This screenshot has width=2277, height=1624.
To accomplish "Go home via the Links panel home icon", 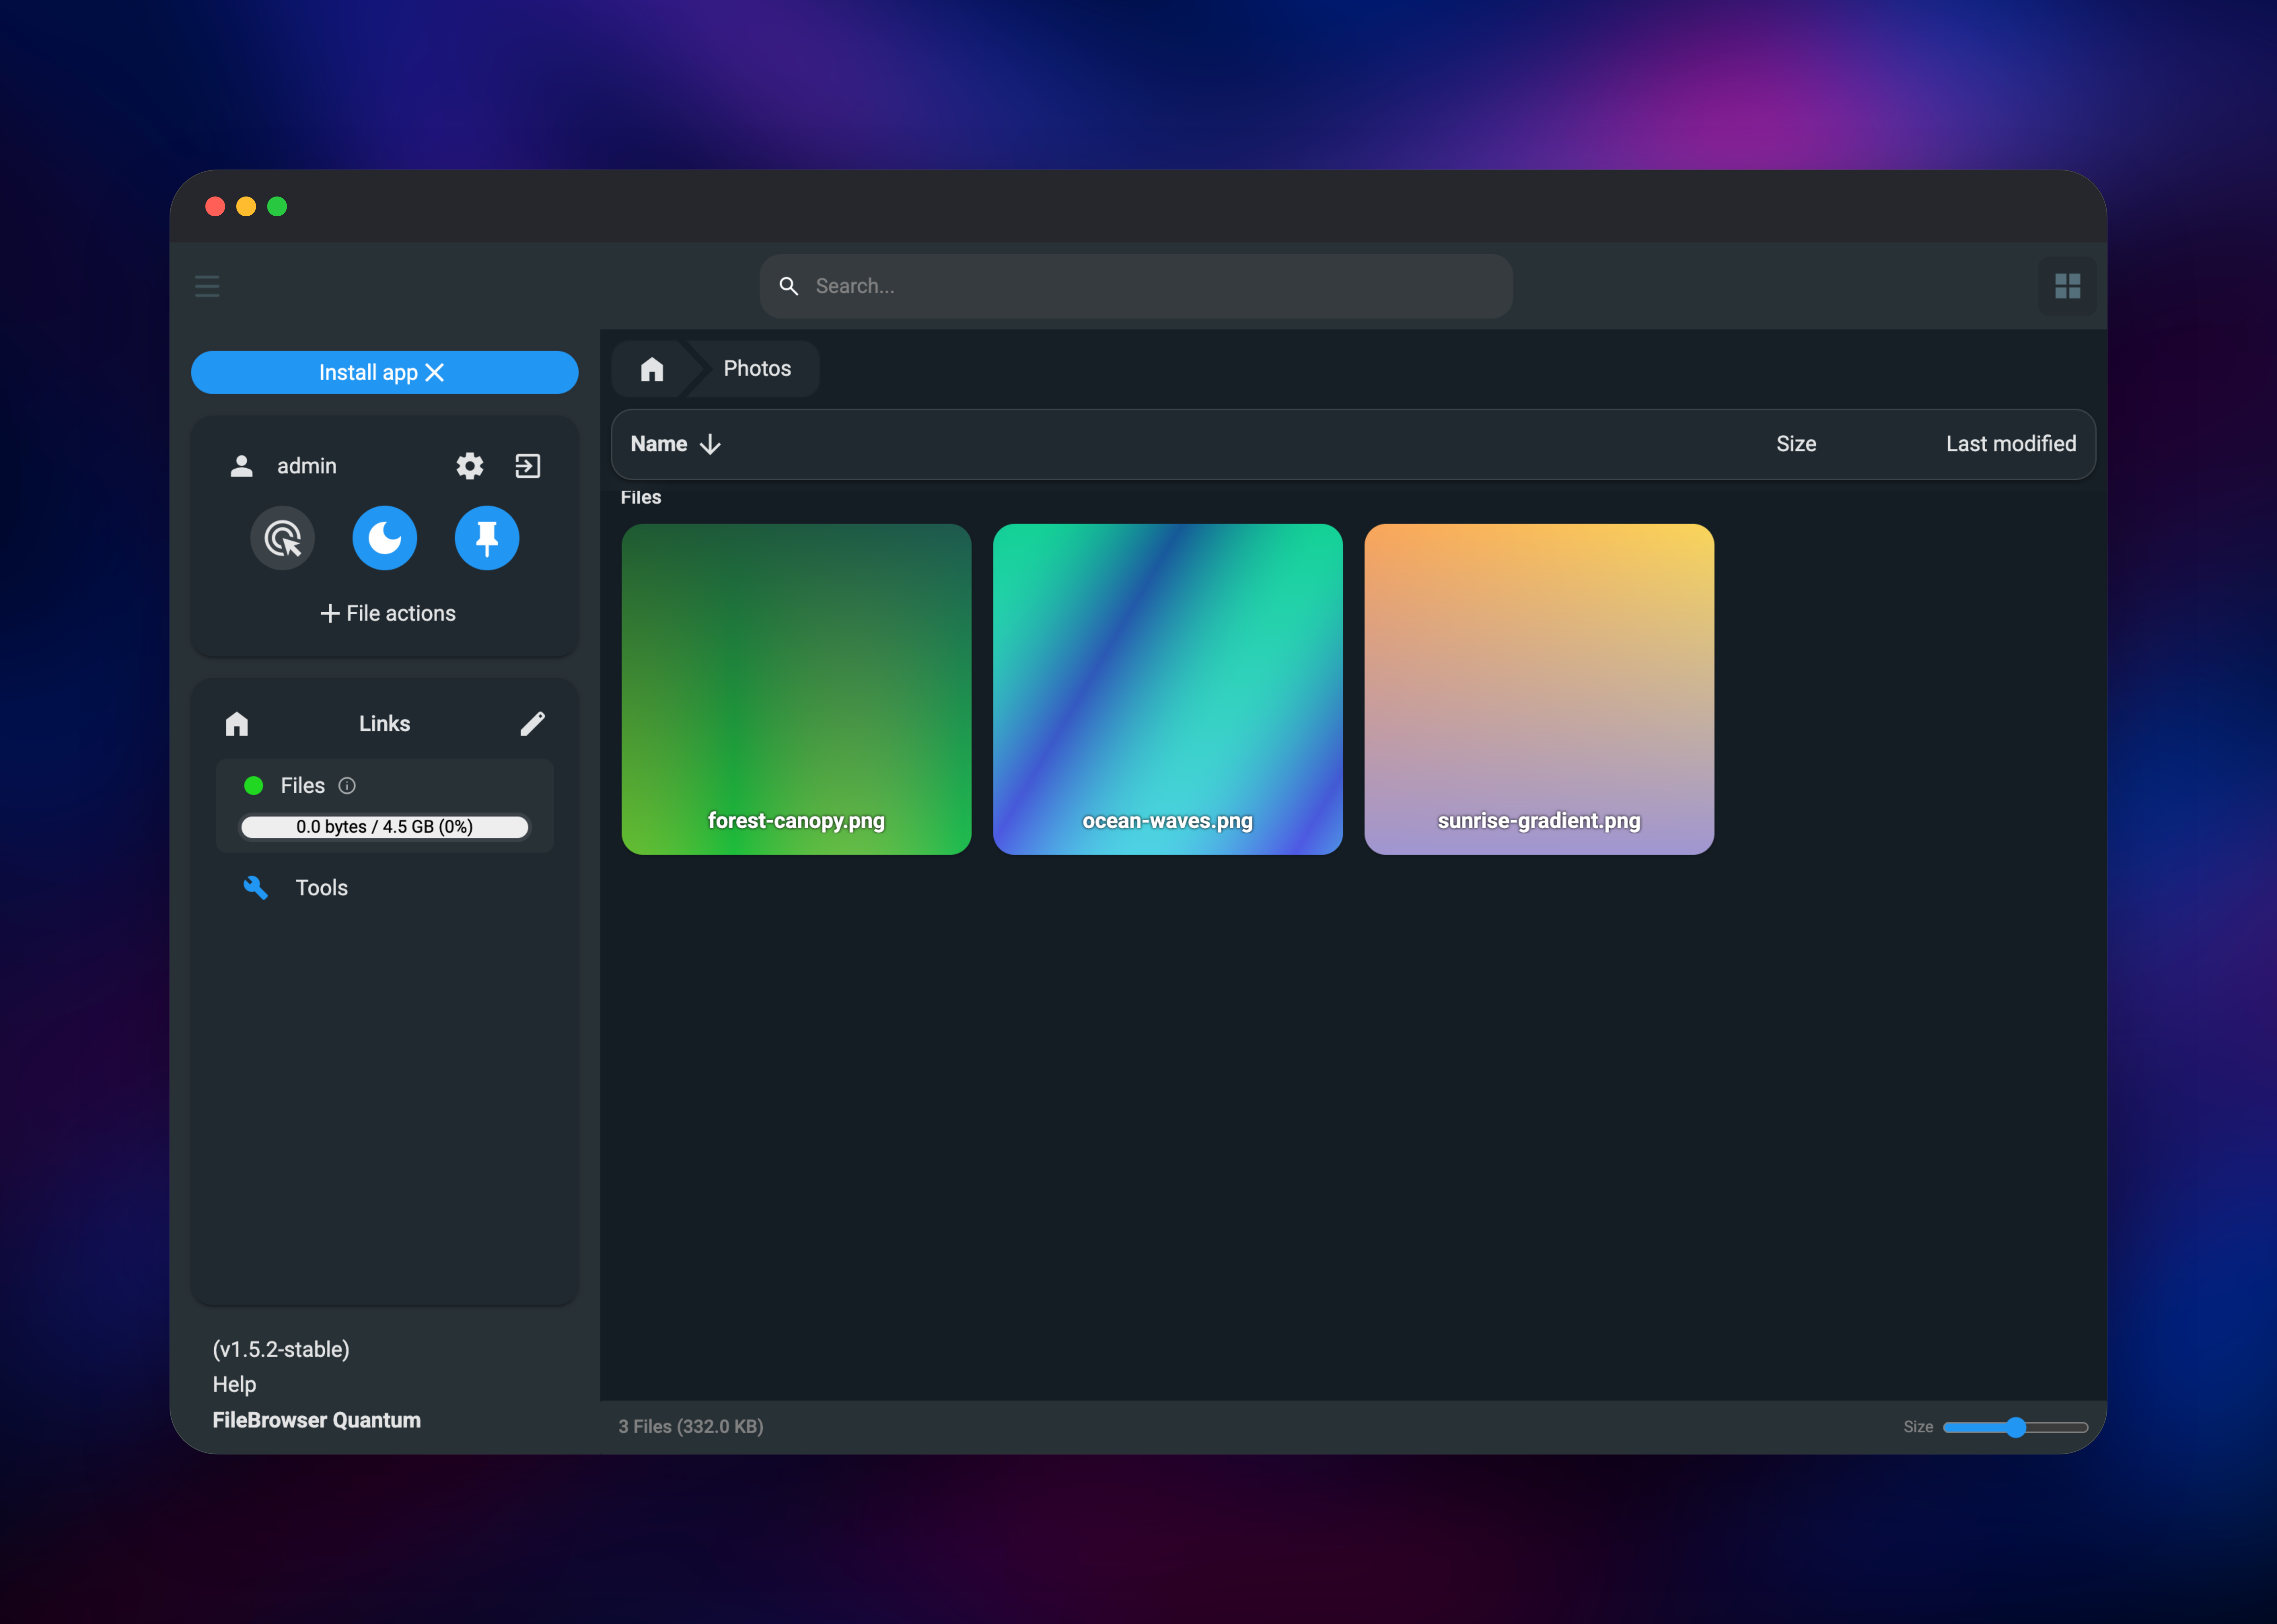I will (x=237, y=724).
